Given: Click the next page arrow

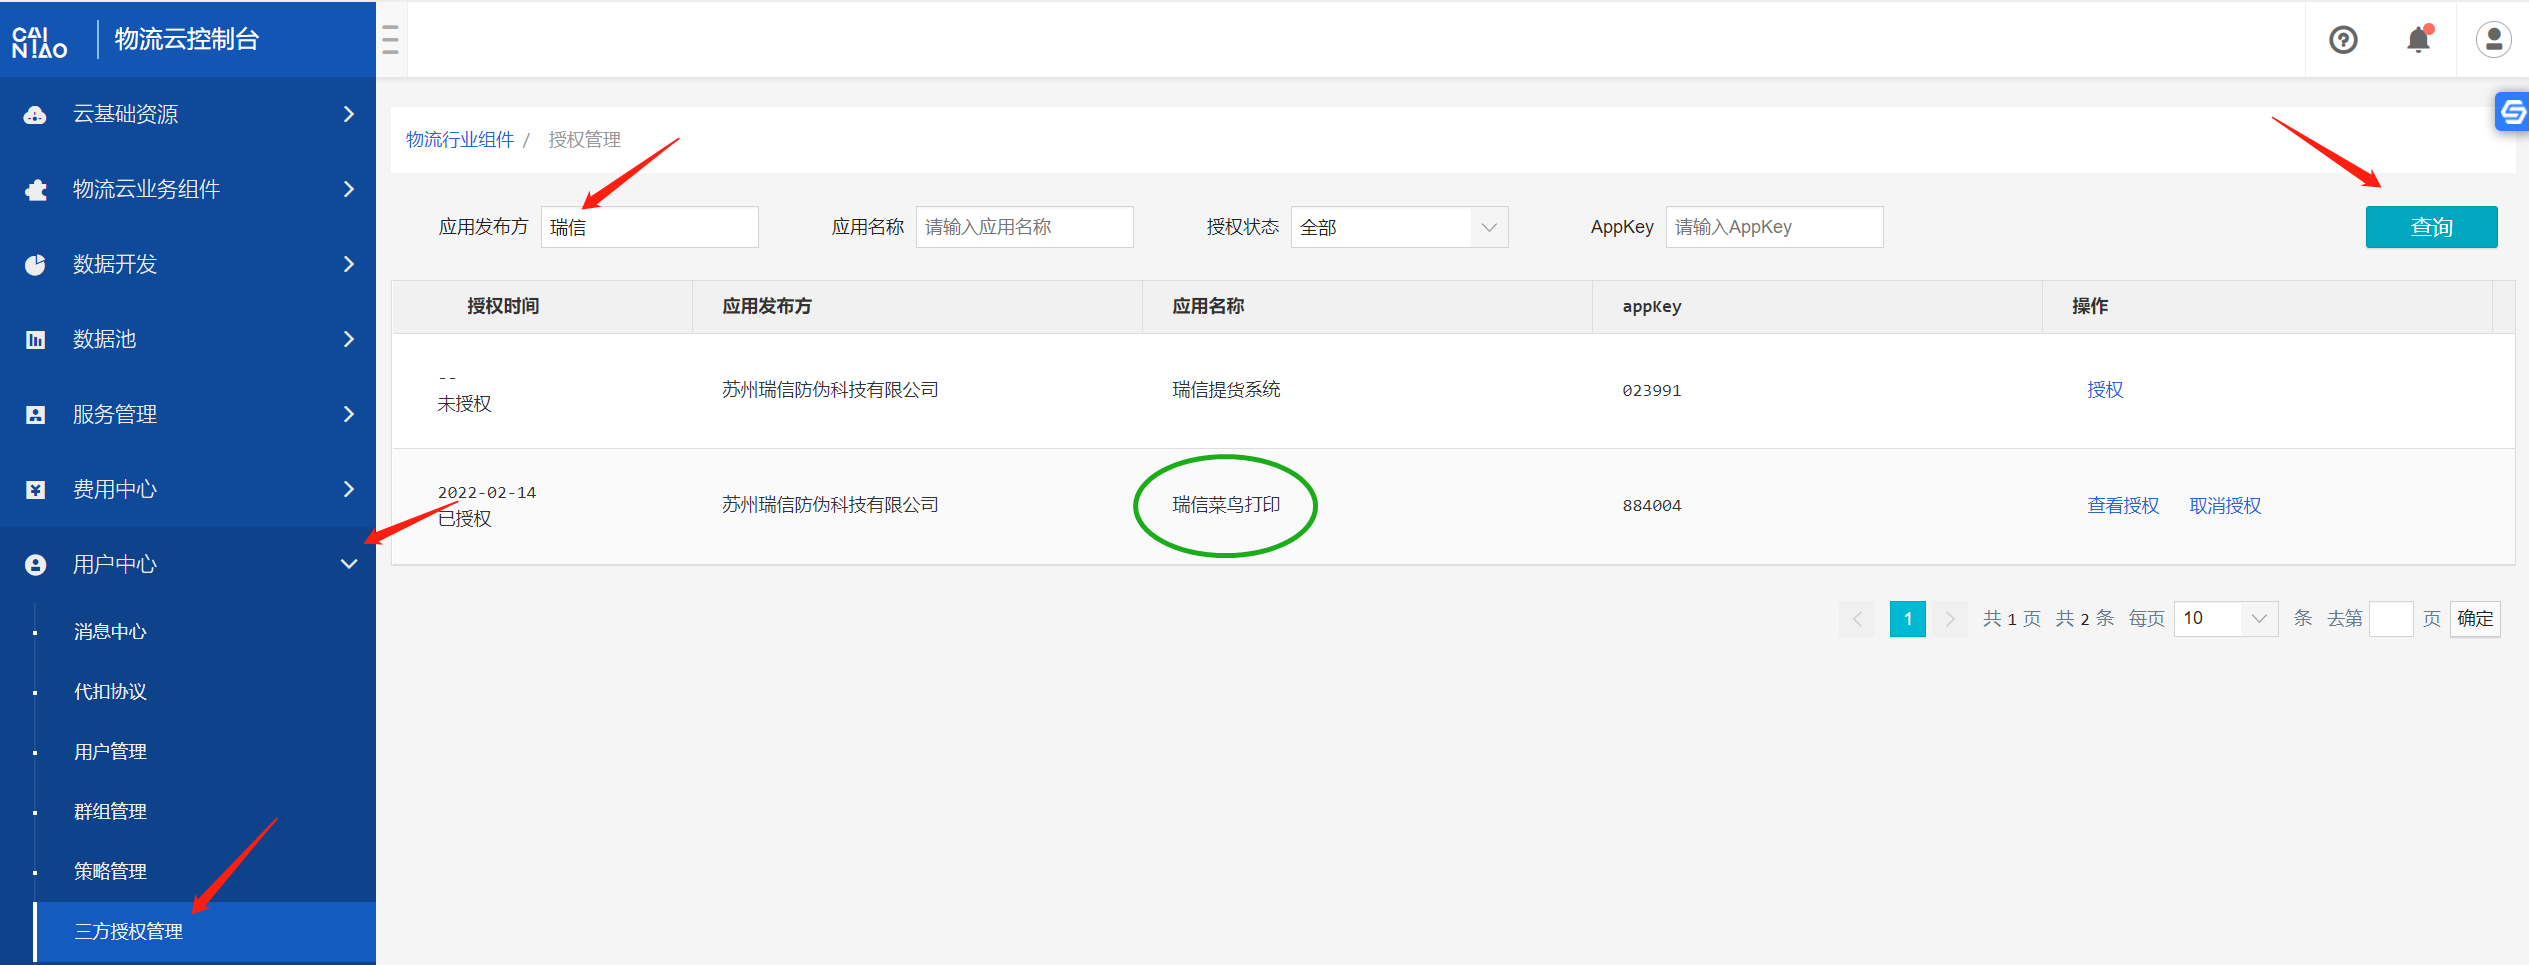Looking at the screenshot, I should tap(1950, 618).
